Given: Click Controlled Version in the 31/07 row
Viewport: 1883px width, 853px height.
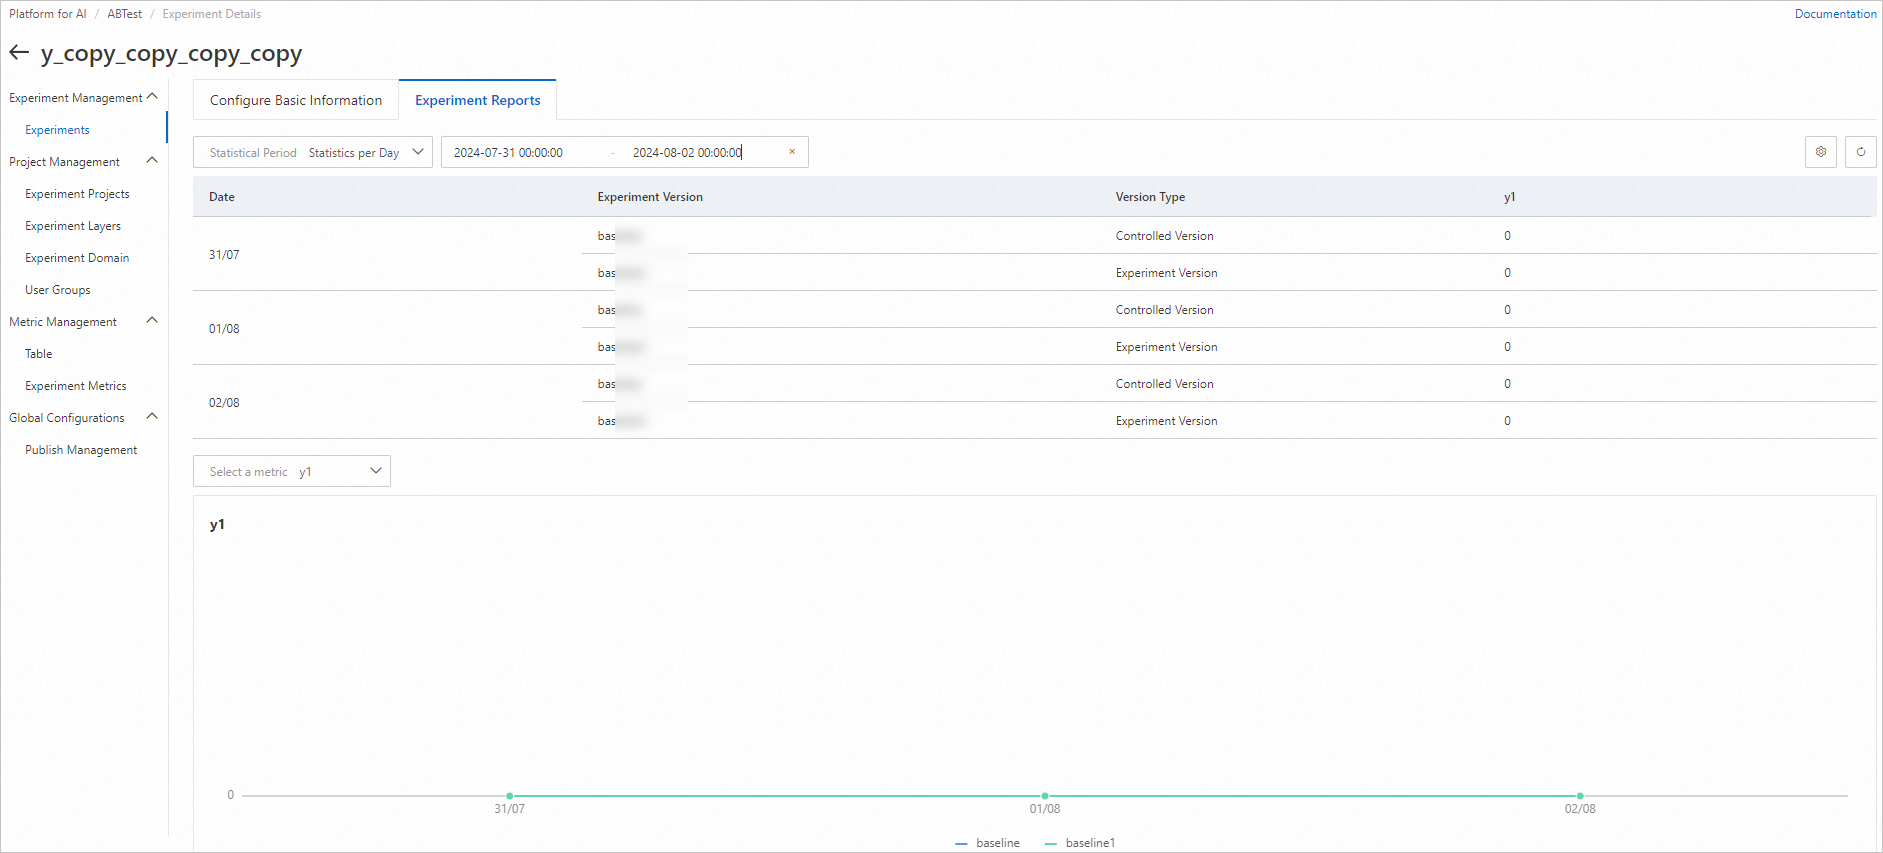Looking at the screenshot, I should (1164, 236).
